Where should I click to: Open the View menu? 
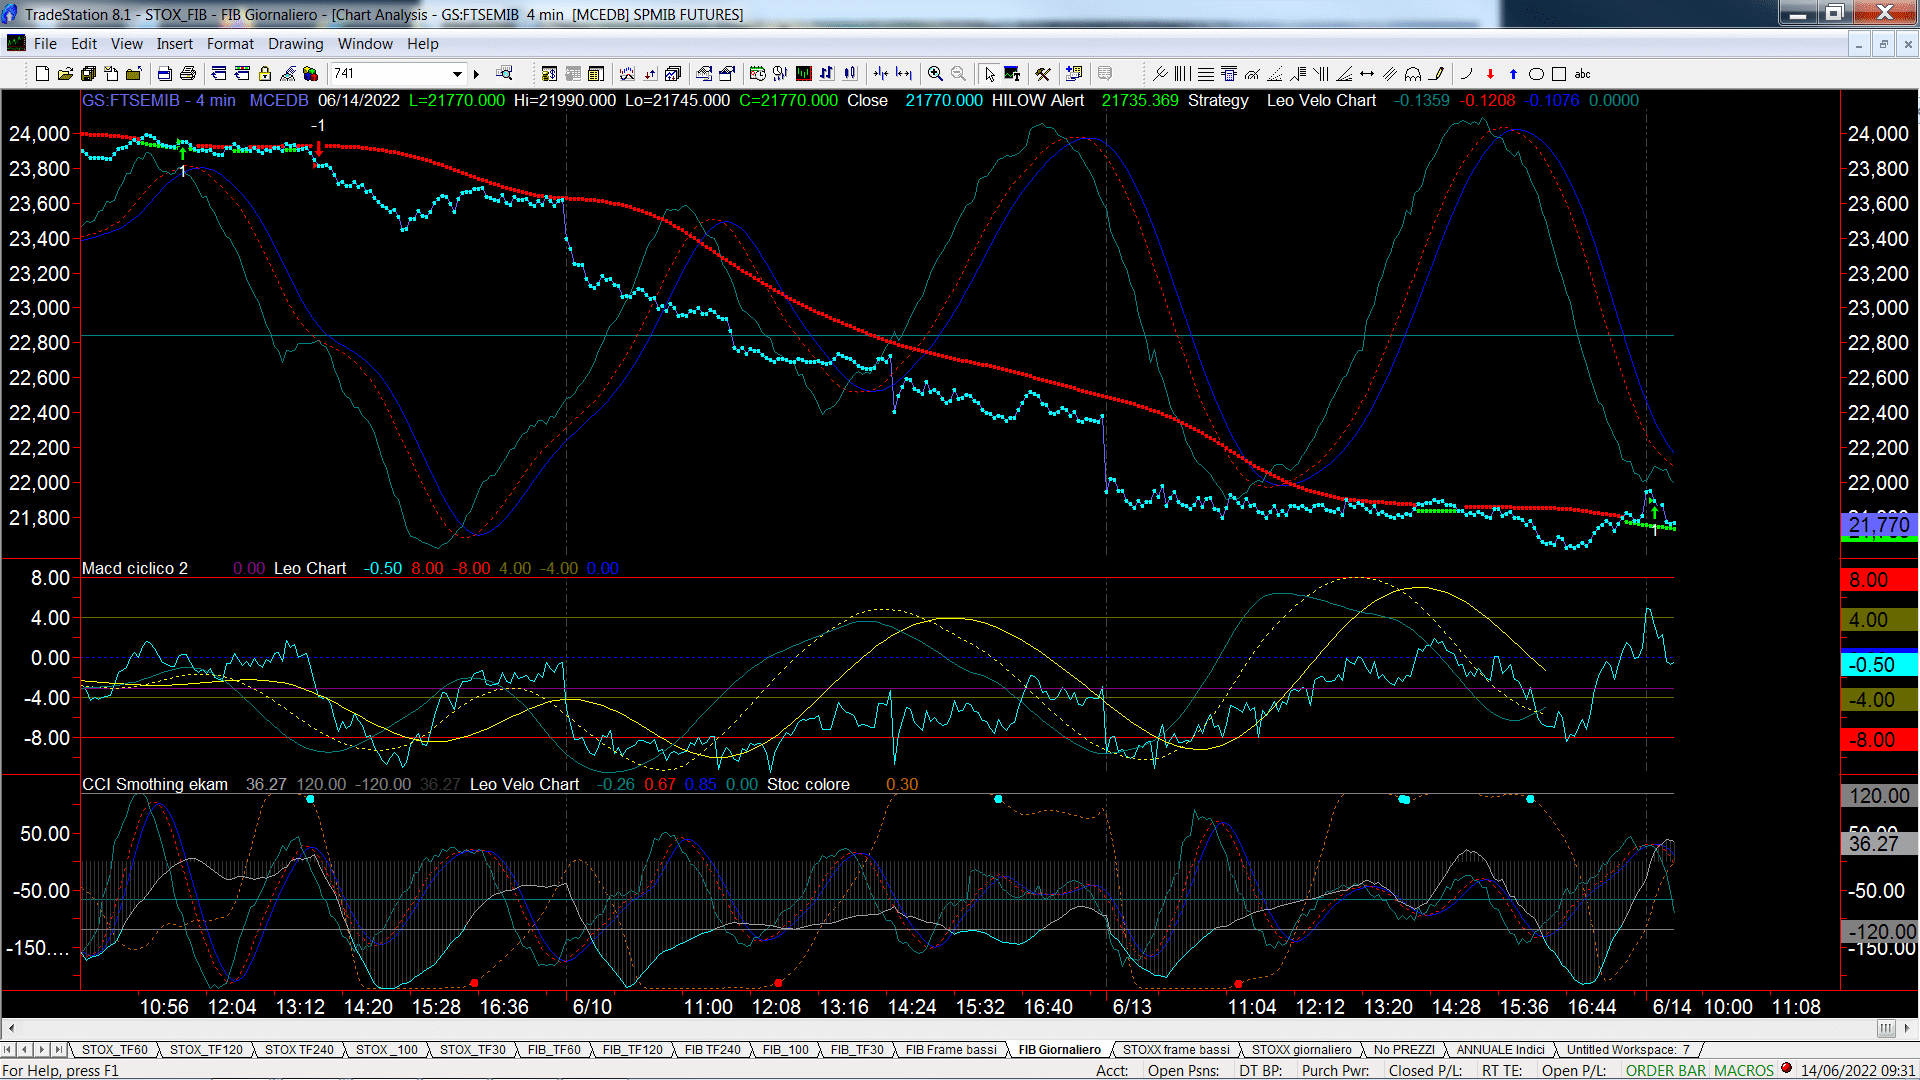[127, 44]
